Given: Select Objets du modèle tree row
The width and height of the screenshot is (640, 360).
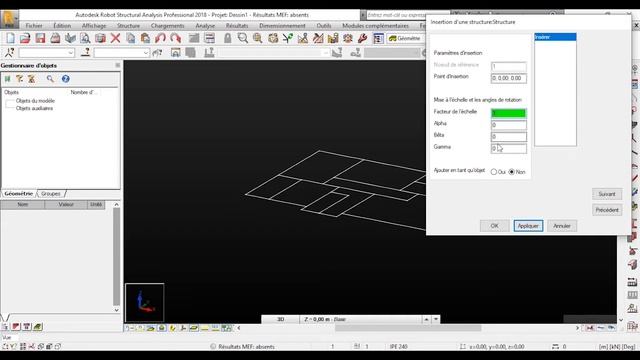Looking at the screenshot, I should tap(35, 100).
